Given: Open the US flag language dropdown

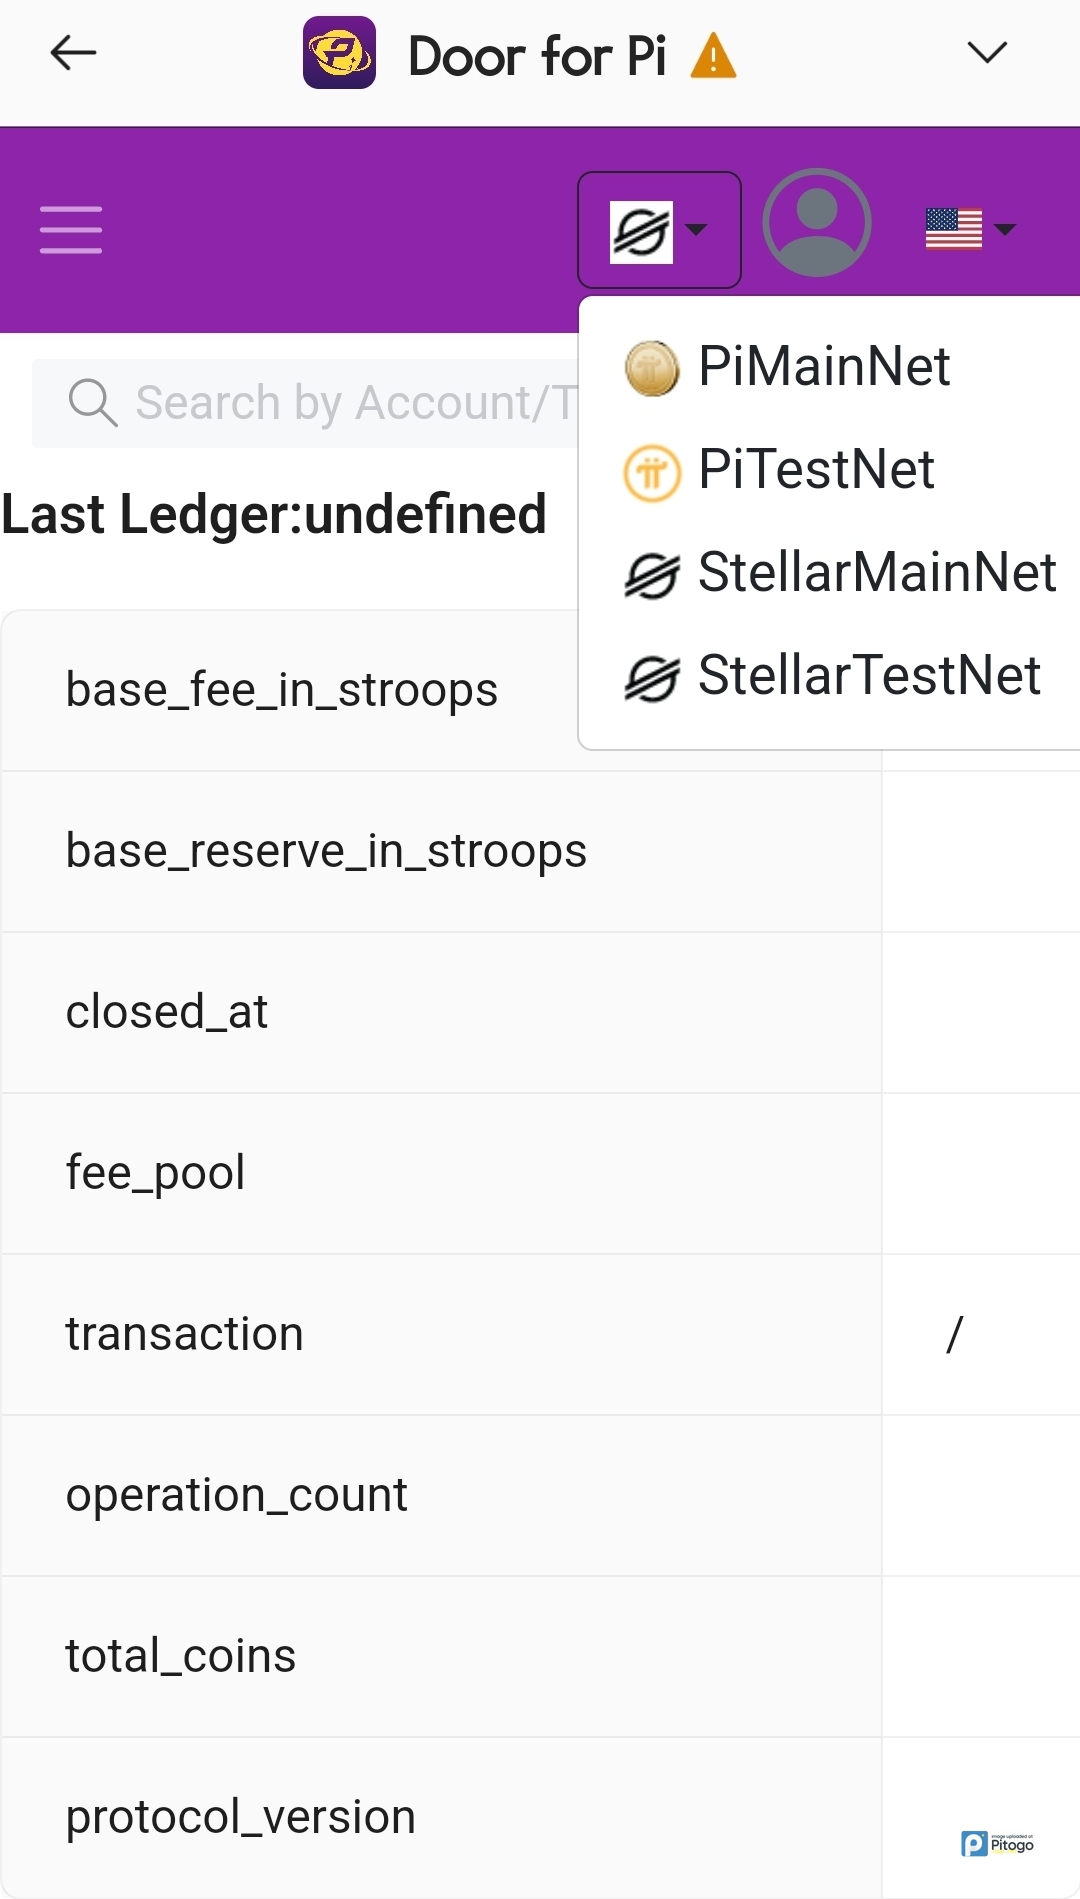Looking at the screenshot, I should point(970,230).
